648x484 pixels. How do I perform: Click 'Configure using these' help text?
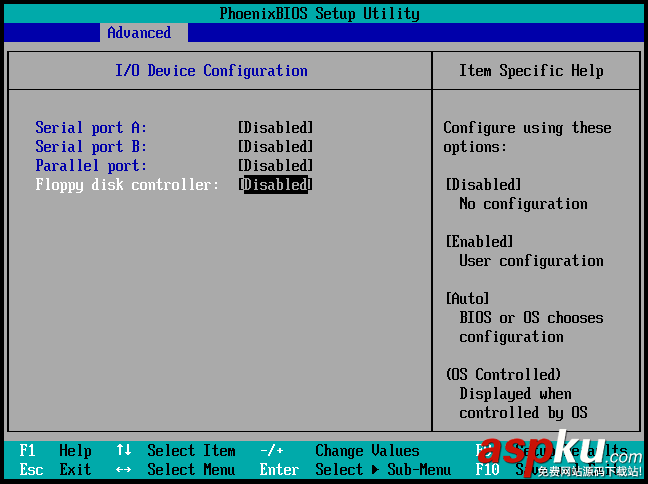[527, 127]
